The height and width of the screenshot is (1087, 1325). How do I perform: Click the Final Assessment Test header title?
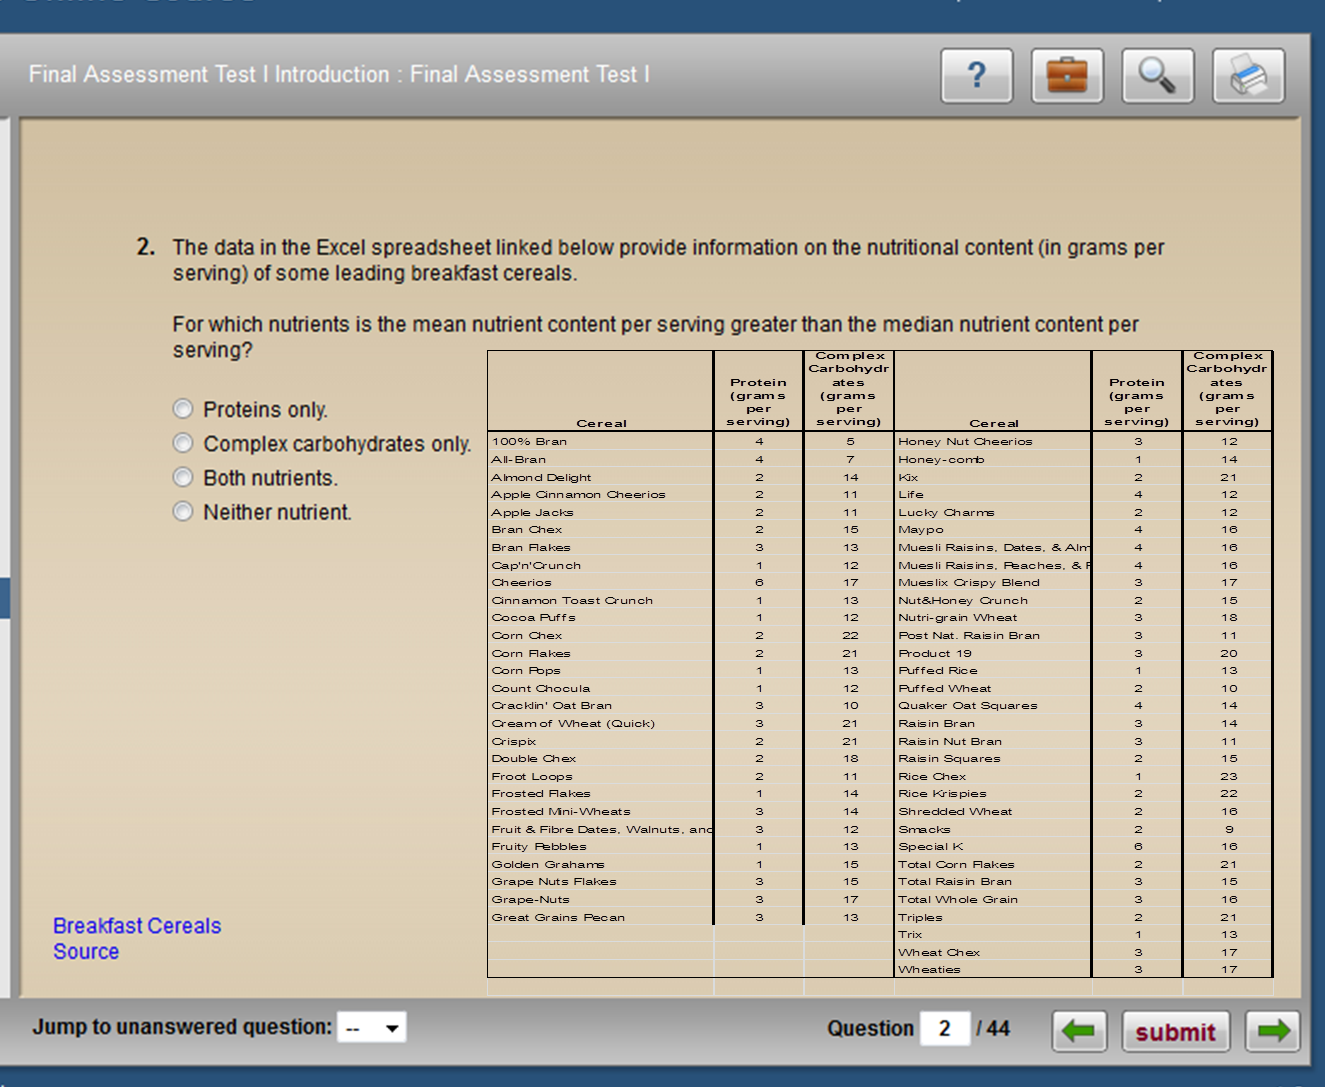339,75
